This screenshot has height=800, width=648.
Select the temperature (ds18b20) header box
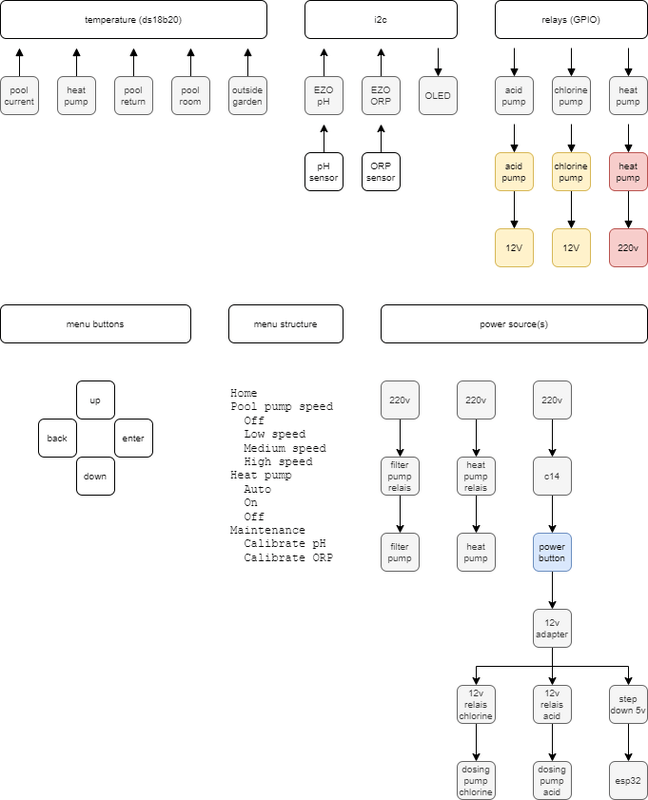pos(134,19)
